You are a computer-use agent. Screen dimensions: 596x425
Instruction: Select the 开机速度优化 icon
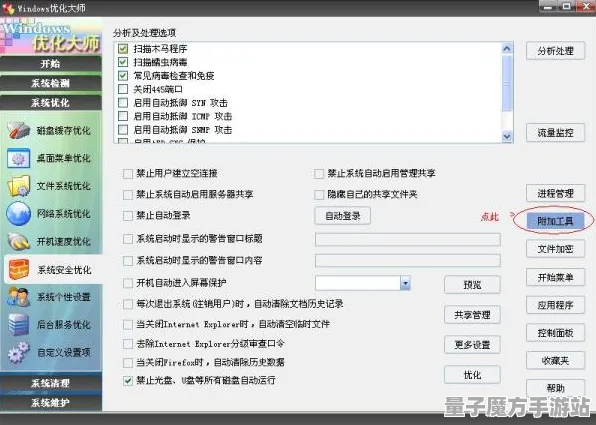[18, 241]
